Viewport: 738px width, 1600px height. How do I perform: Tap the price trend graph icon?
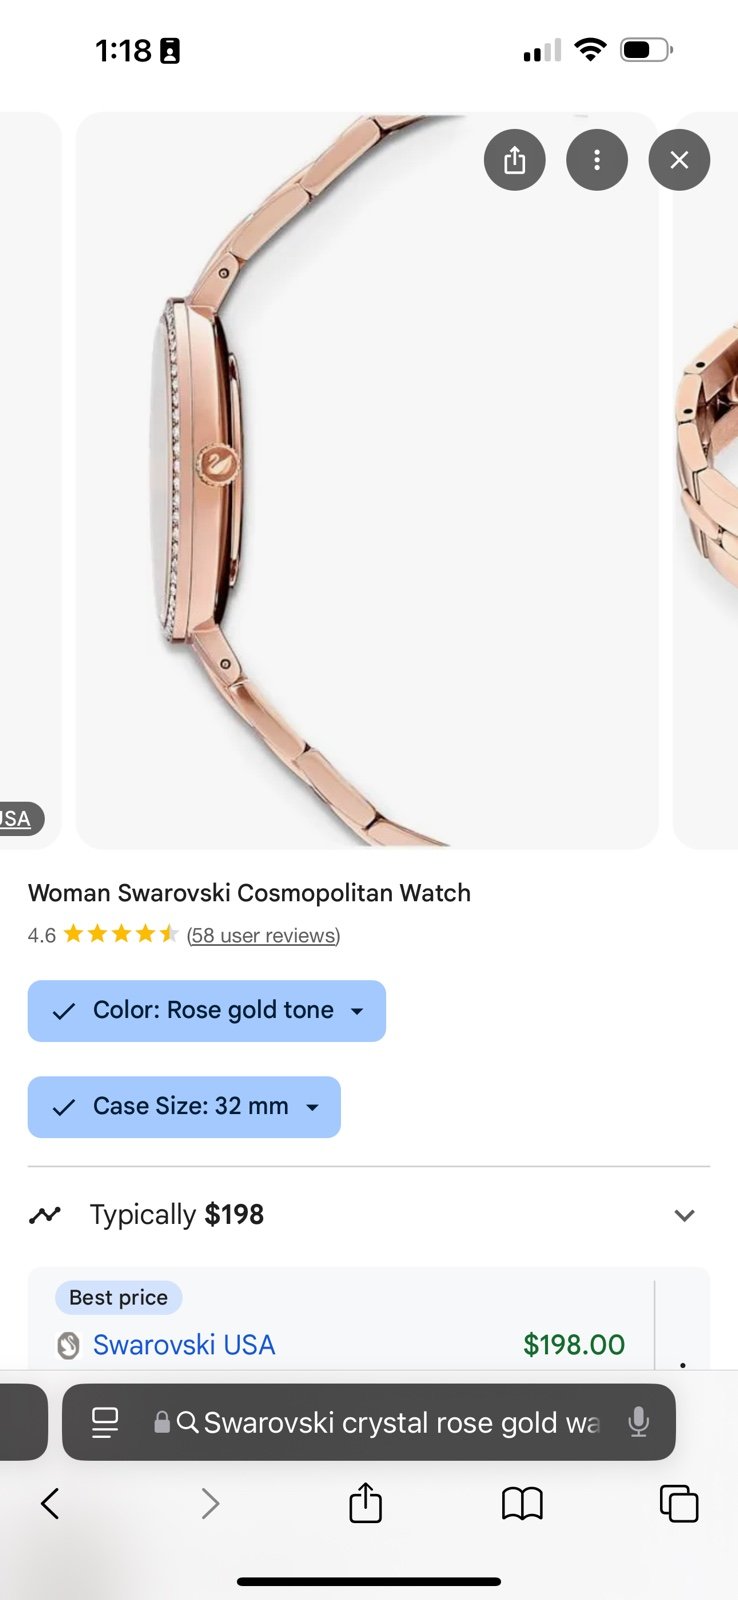(x=45, y=1215)
